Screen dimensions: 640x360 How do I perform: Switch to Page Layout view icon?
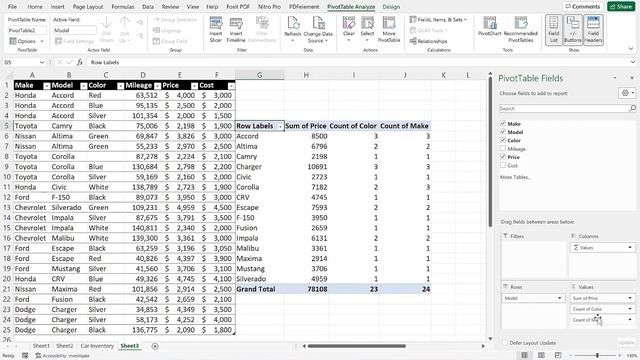[x=541, y=356]
